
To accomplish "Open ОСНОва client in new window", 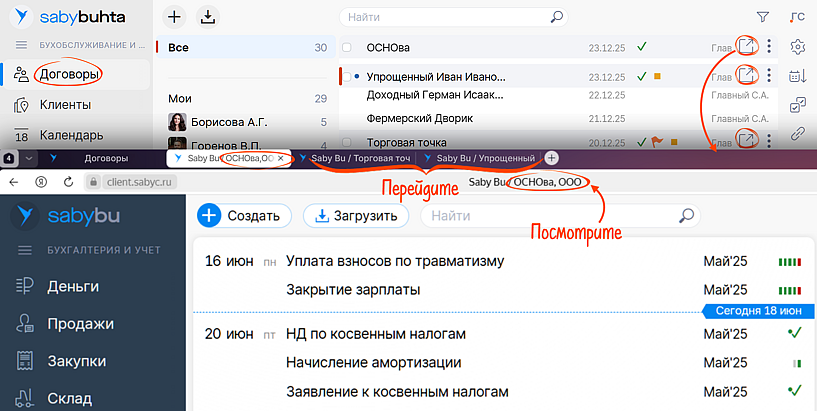I will click(746, 46).
